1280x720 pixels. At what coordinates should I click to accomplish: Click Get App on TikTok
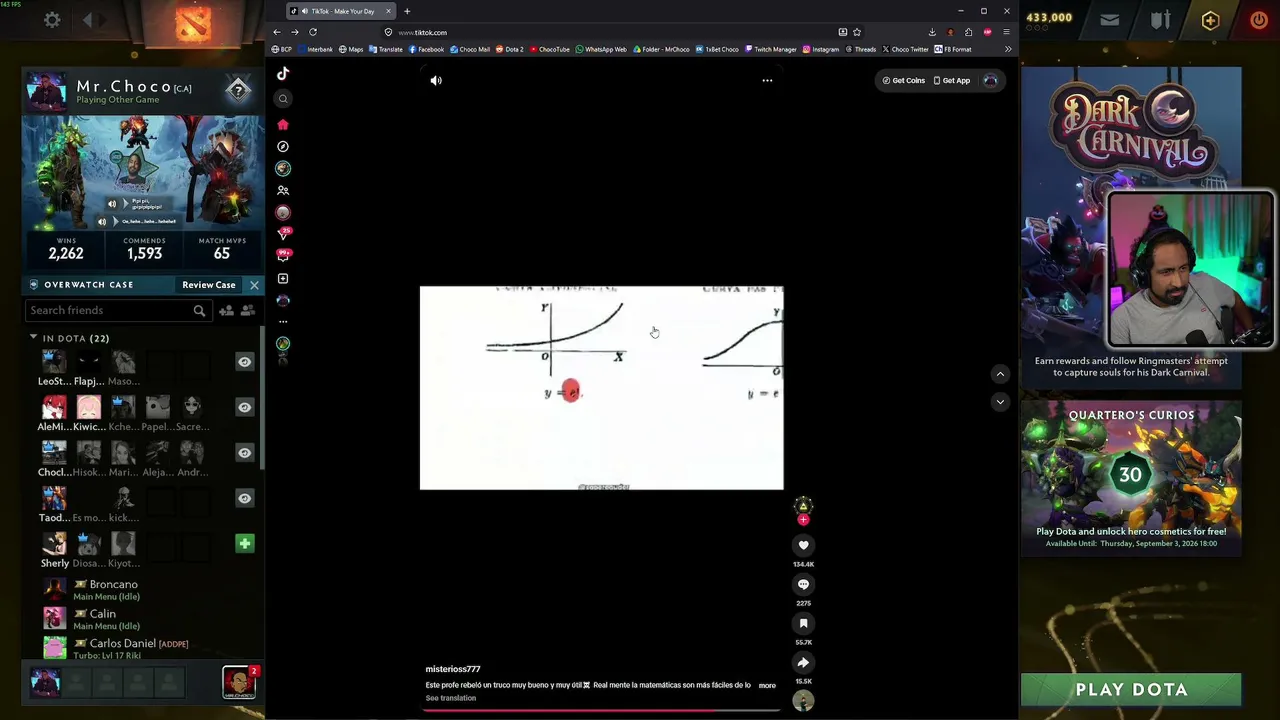[x=951, y=80]
